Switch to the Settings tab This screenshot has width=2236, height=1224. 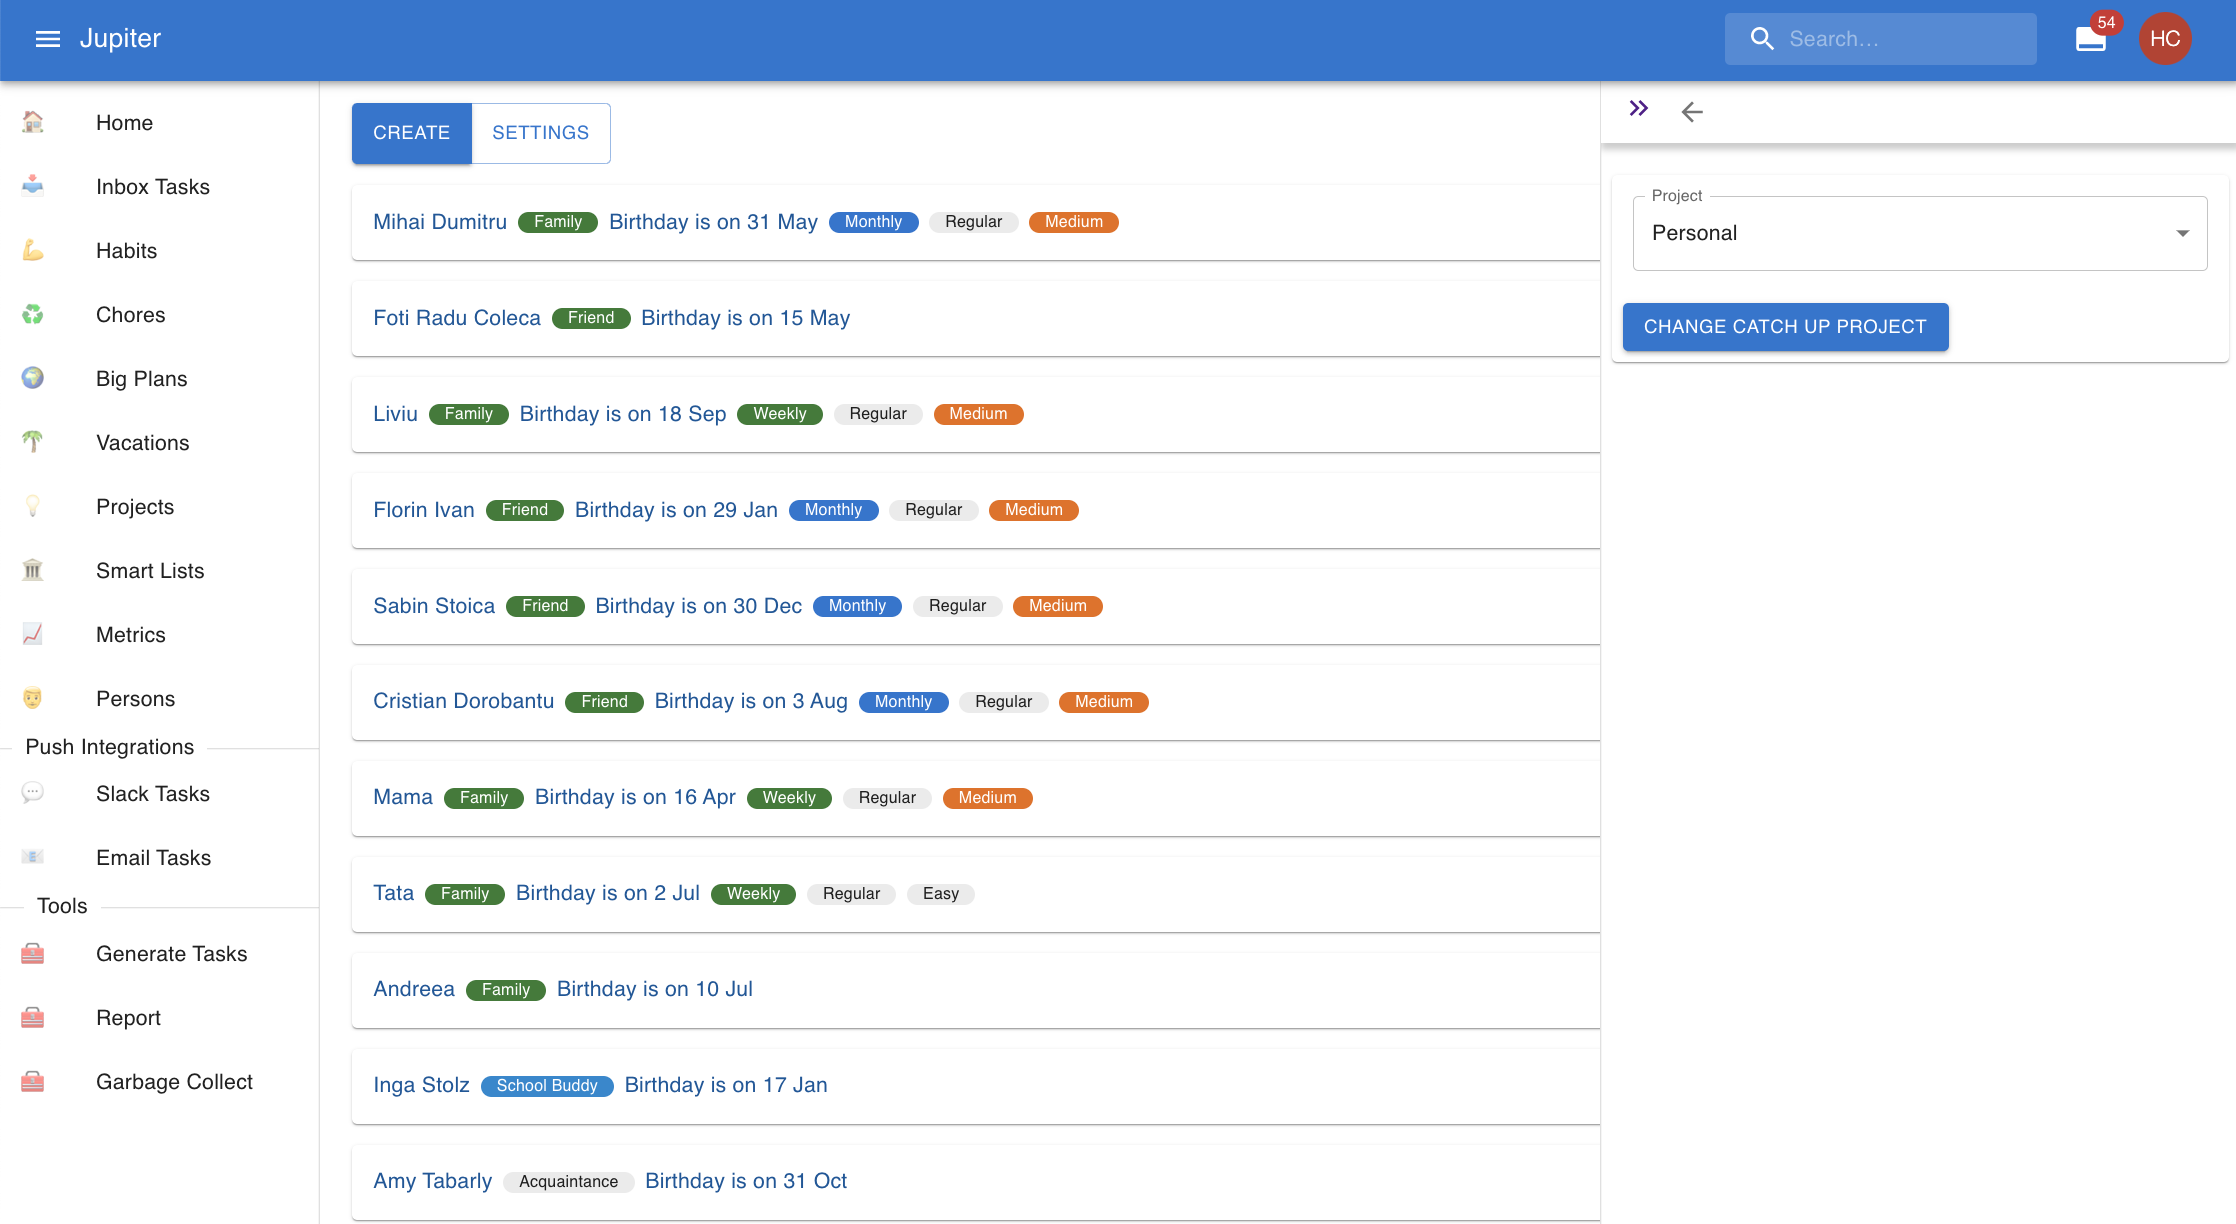pyautogui.click(x=540, y=133)
